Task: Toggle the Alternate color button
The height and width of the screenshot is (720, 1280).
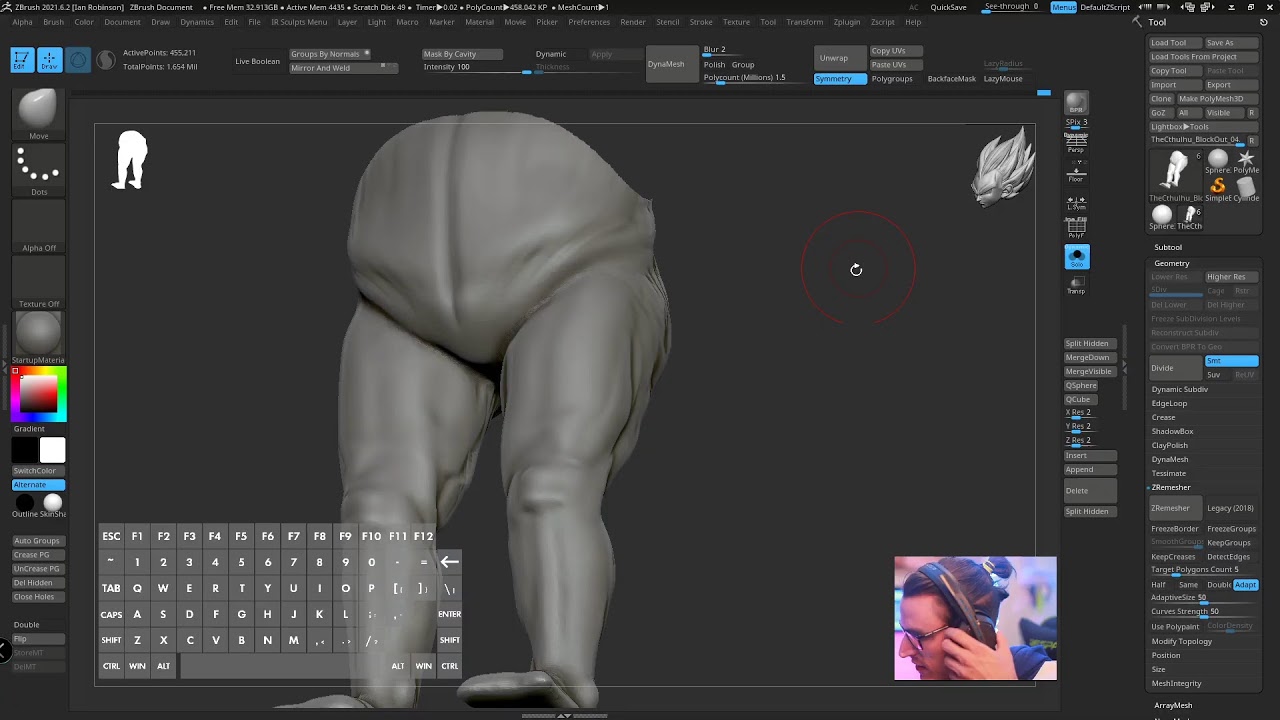Action: [38, 485]
